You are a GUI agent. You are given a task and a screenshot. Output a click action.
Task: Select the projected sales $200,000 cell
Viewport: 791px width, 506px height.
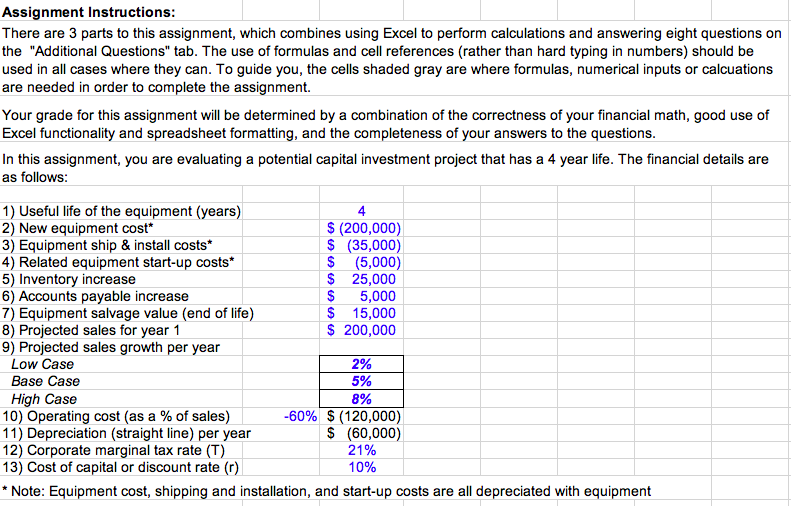361,330
